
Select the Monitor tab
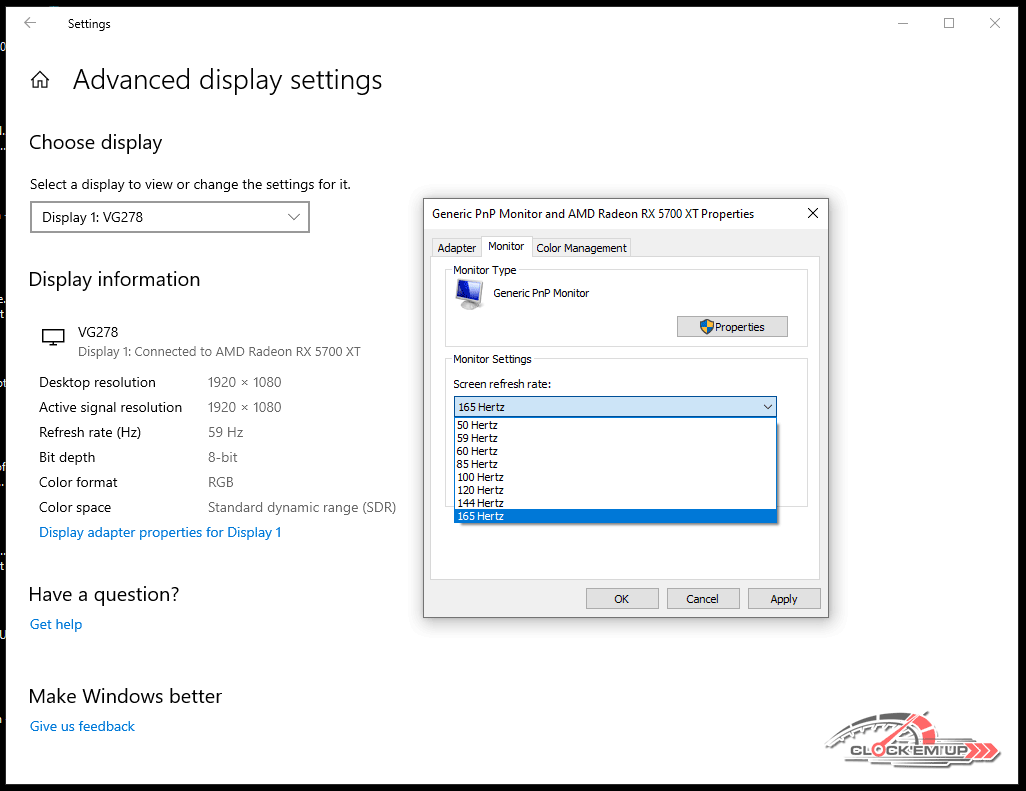point(506,246)
